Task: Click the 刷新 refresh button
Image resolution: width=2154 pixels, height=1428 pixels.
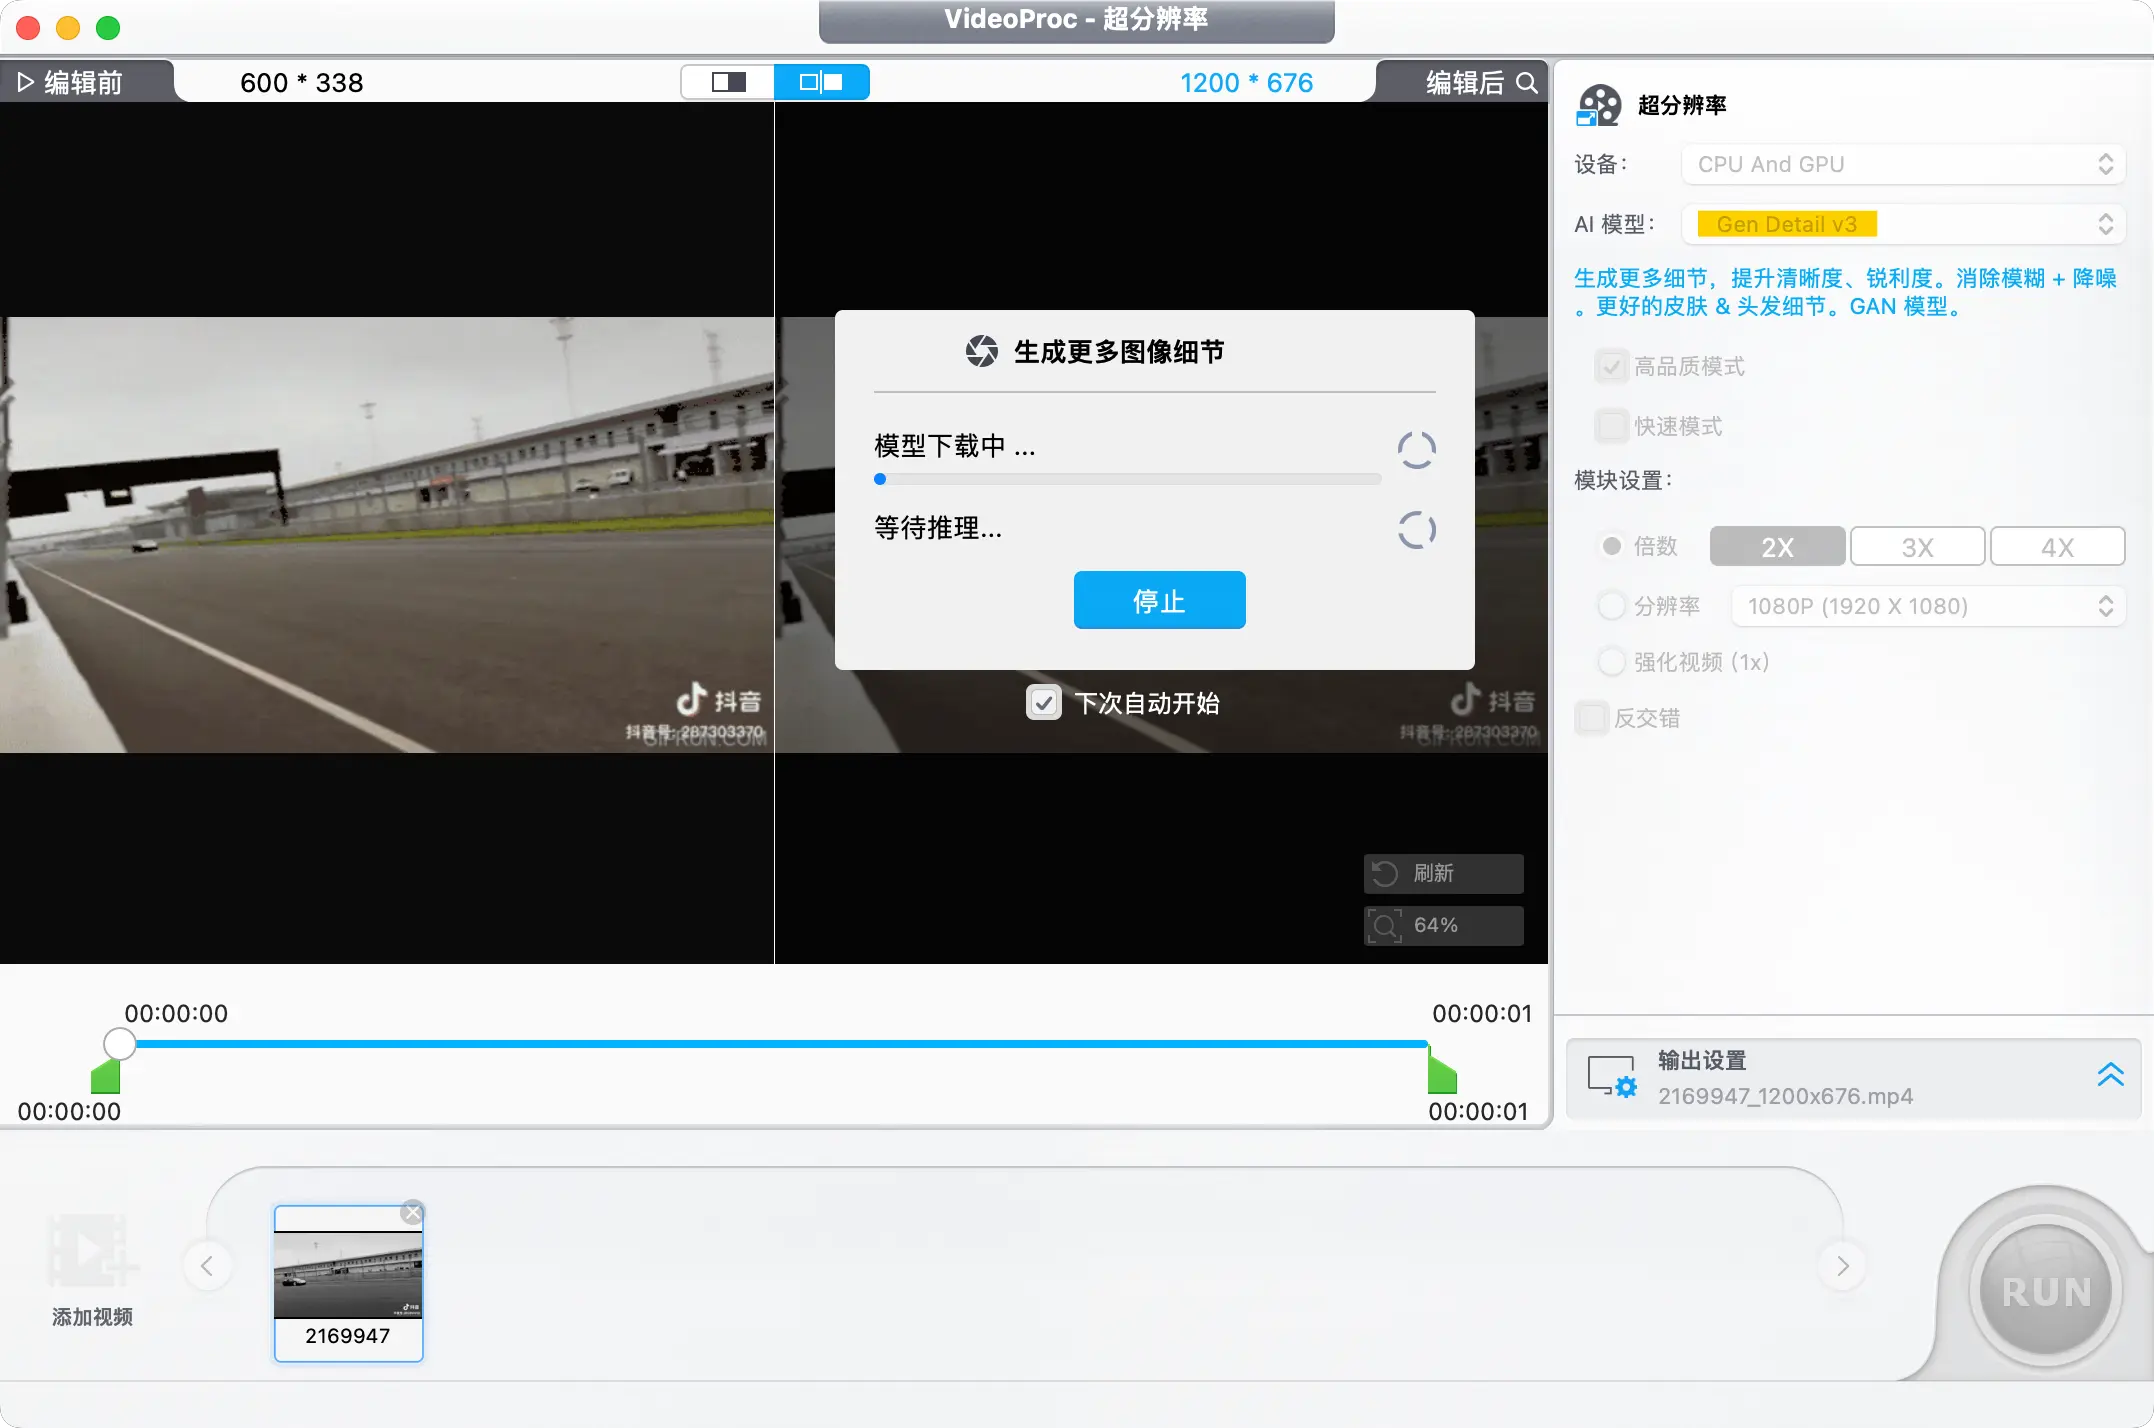Action: (x=1443, y=873)
